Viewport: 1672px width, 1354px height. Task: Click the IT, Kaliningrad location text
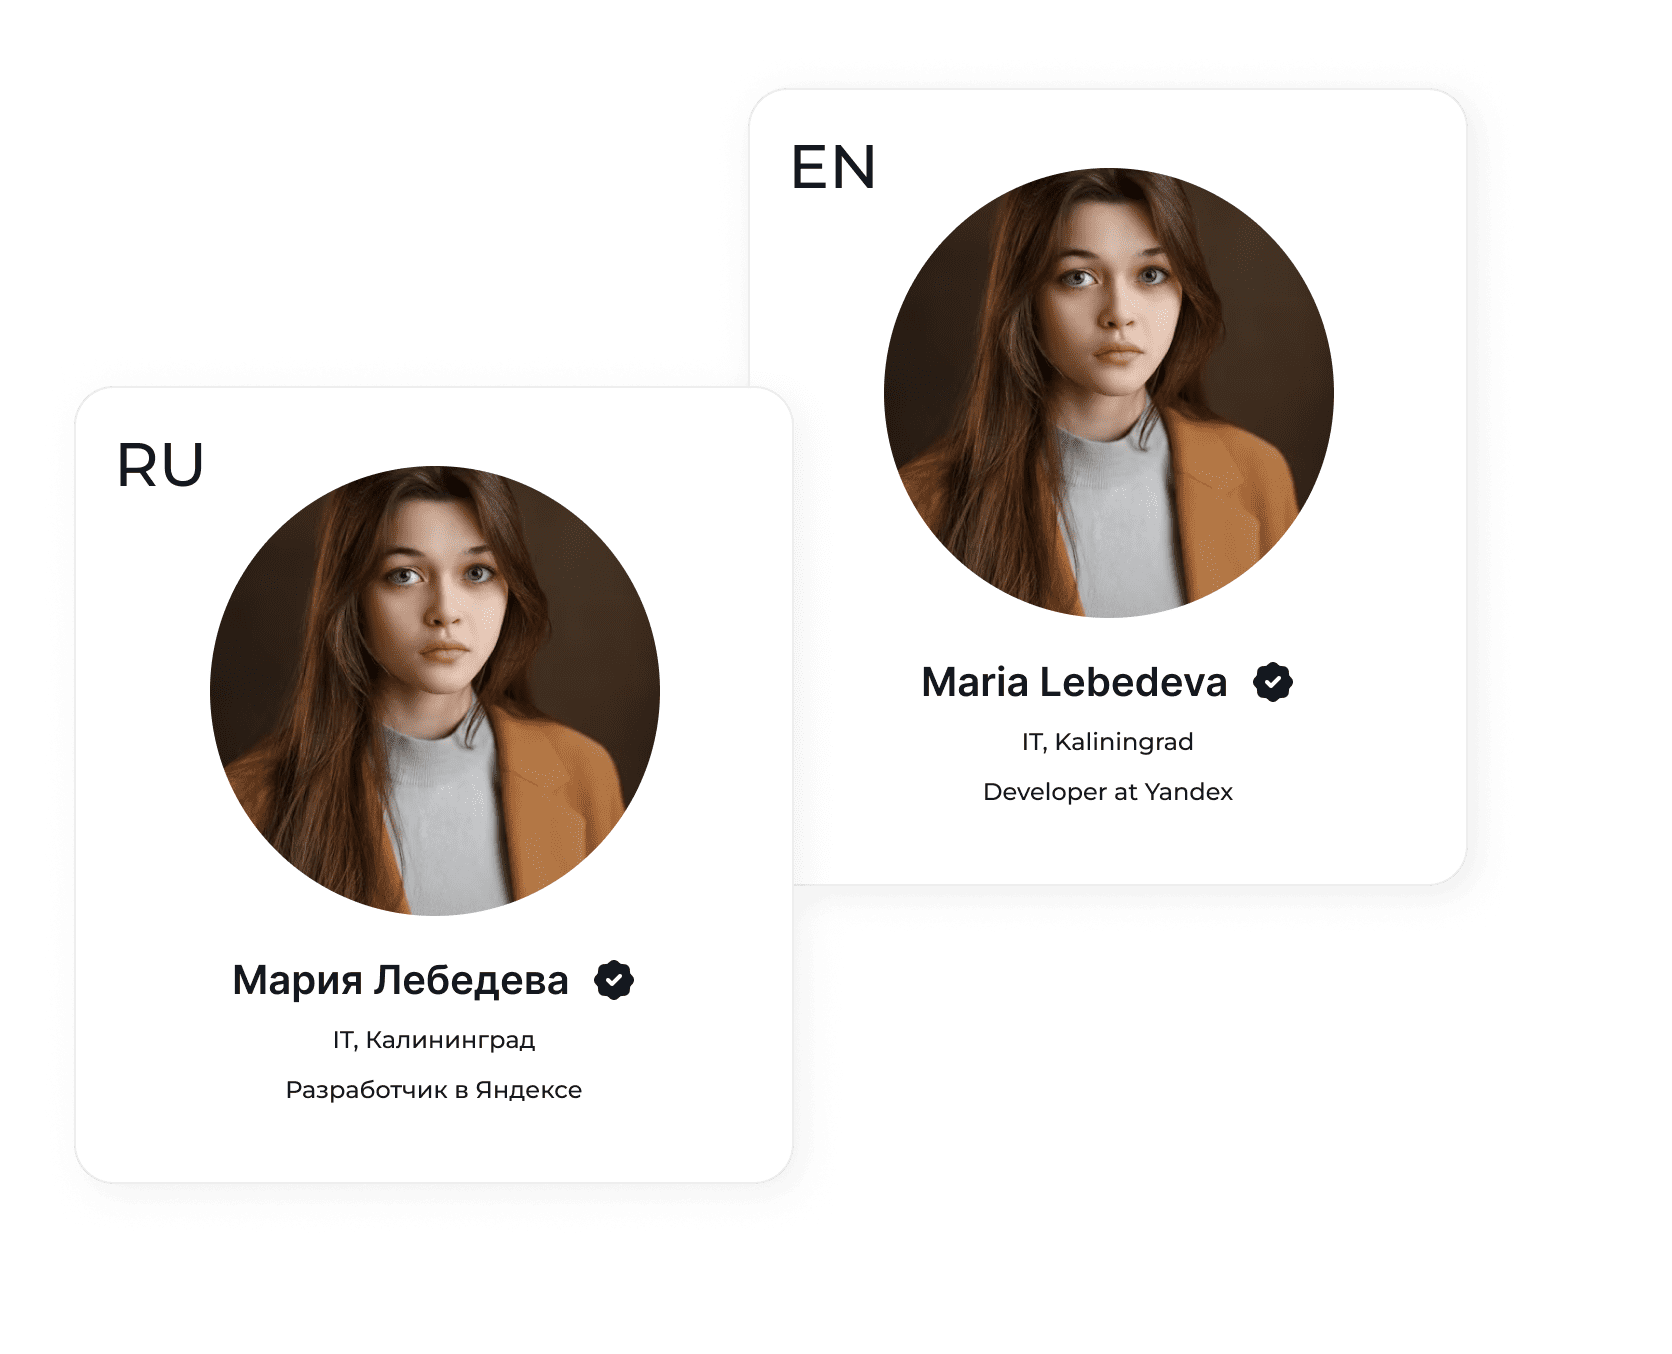click(1107, 742)
